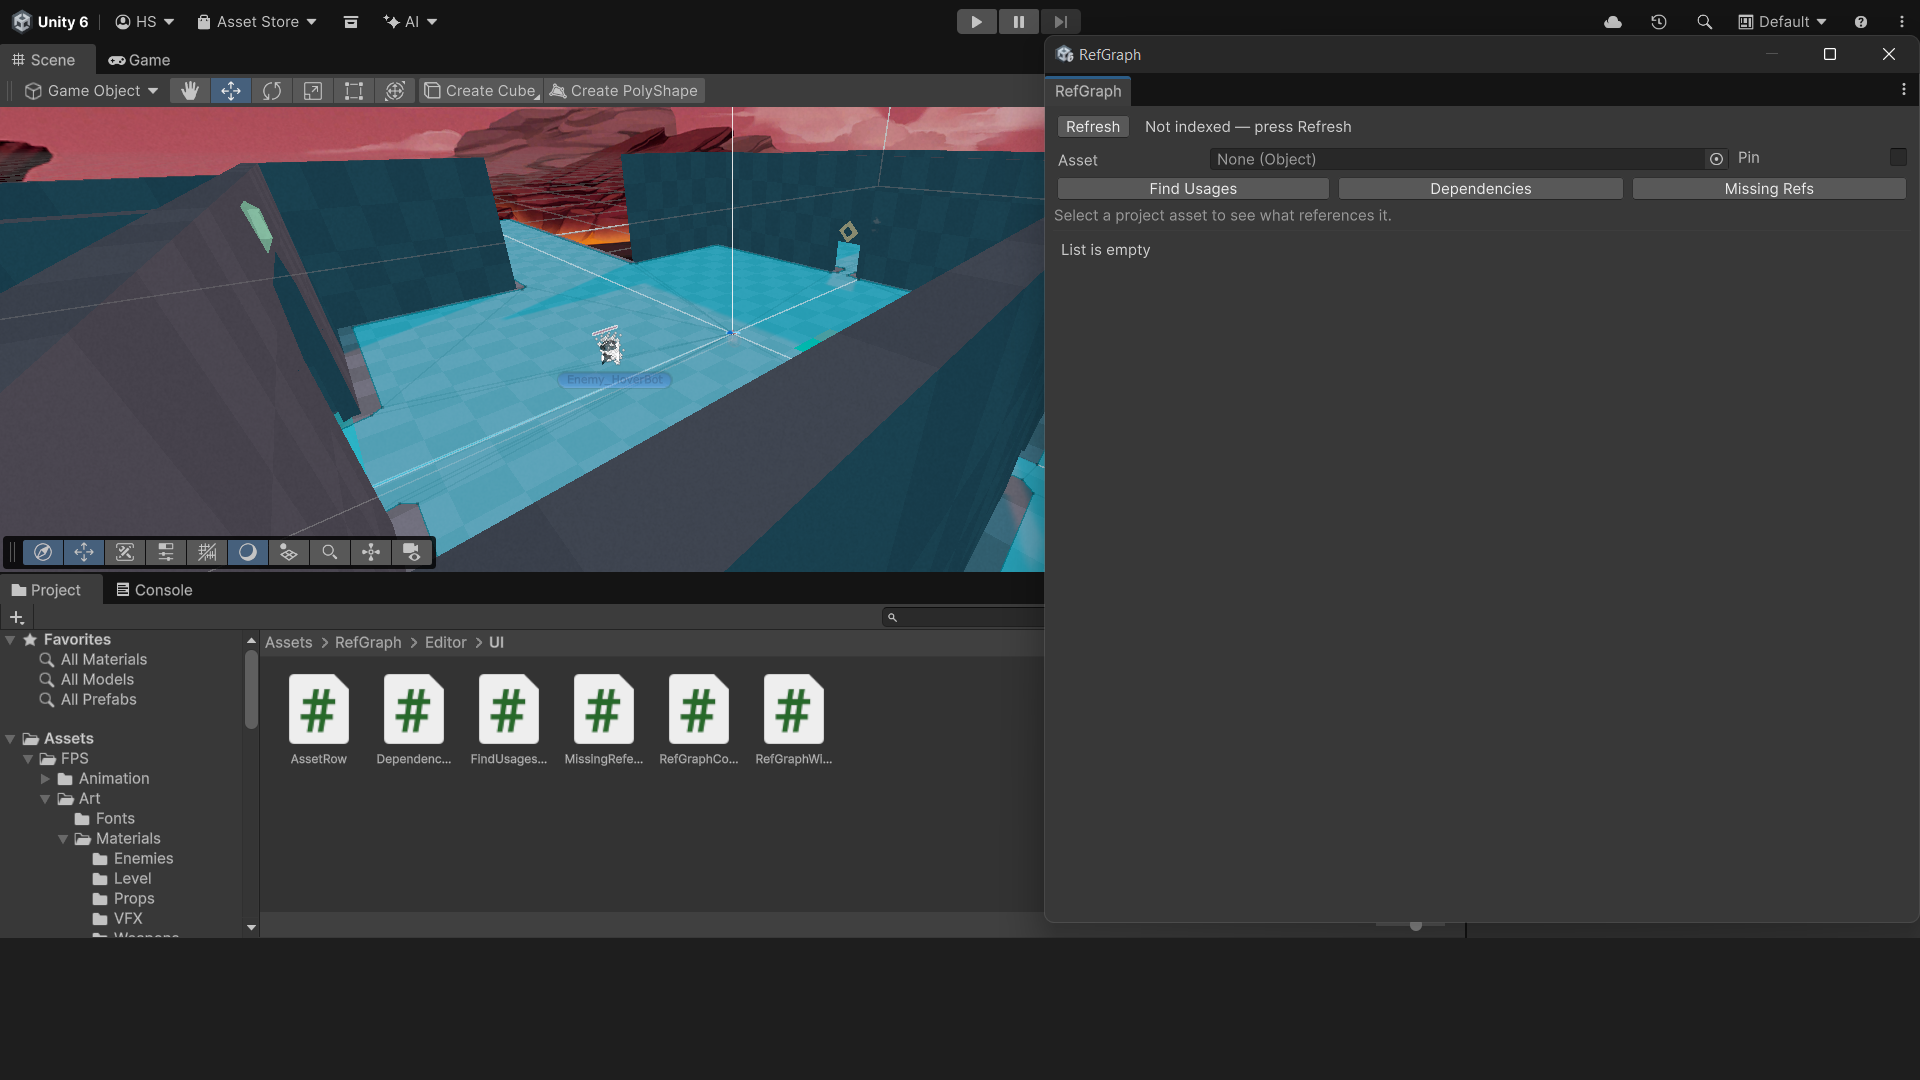
Task: Click the Create Cube tool
Action: click(481, 91)
